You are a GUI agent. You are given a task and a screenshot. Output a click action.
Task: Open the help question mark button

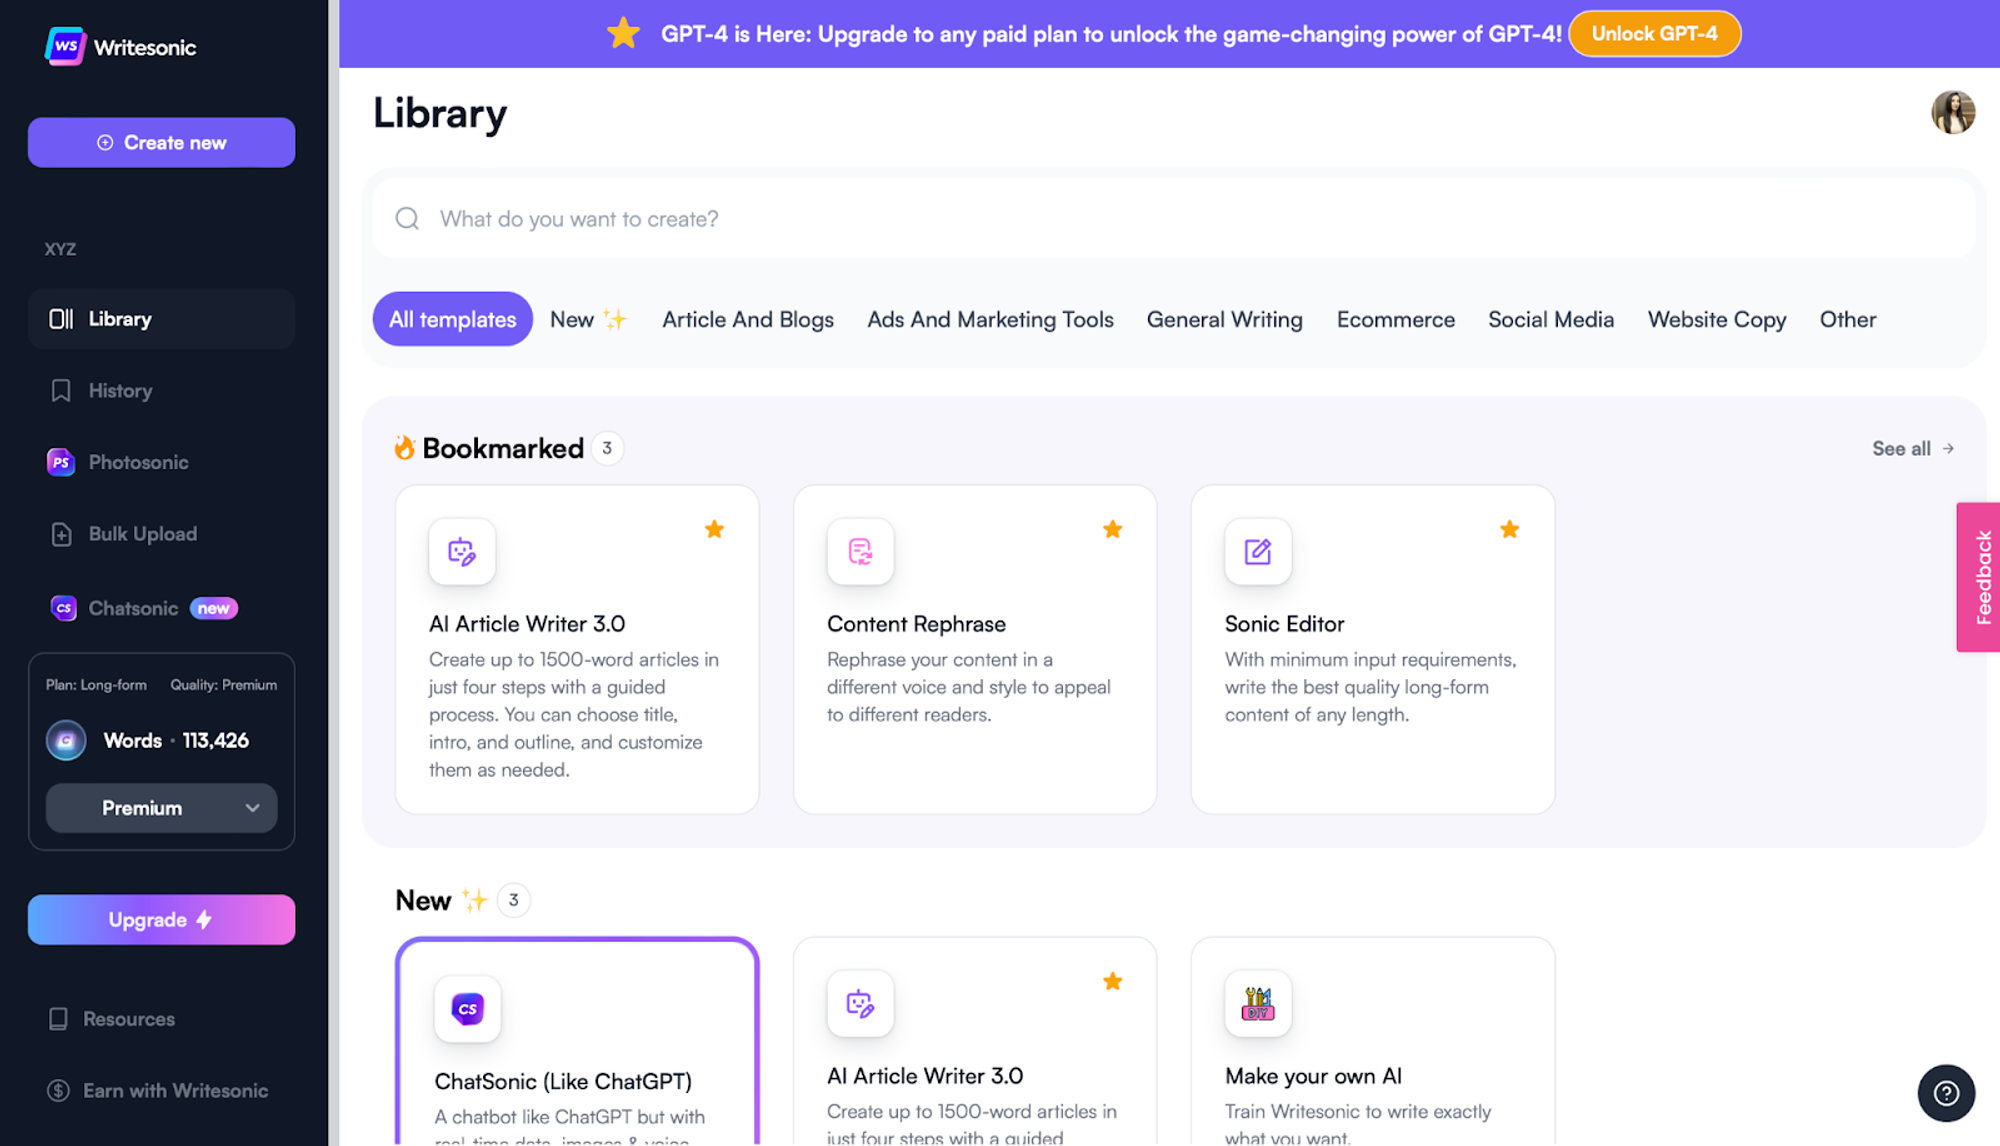point(1945,1093)
